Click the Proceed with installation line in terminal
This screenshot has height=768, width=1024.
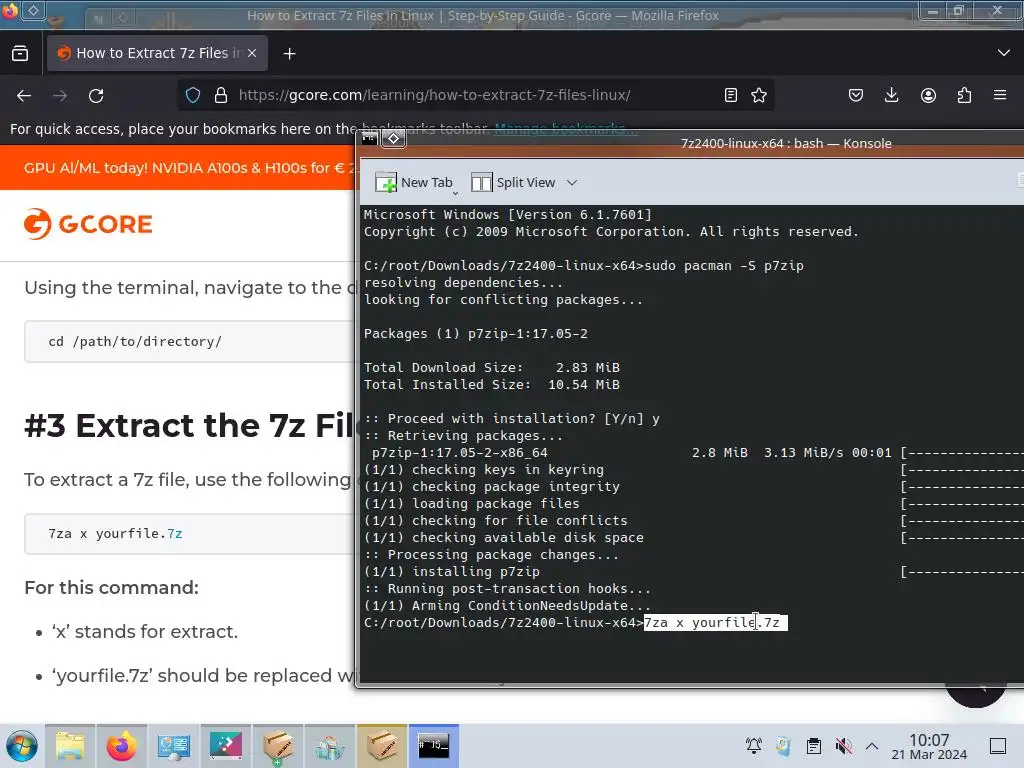[511, 419]
